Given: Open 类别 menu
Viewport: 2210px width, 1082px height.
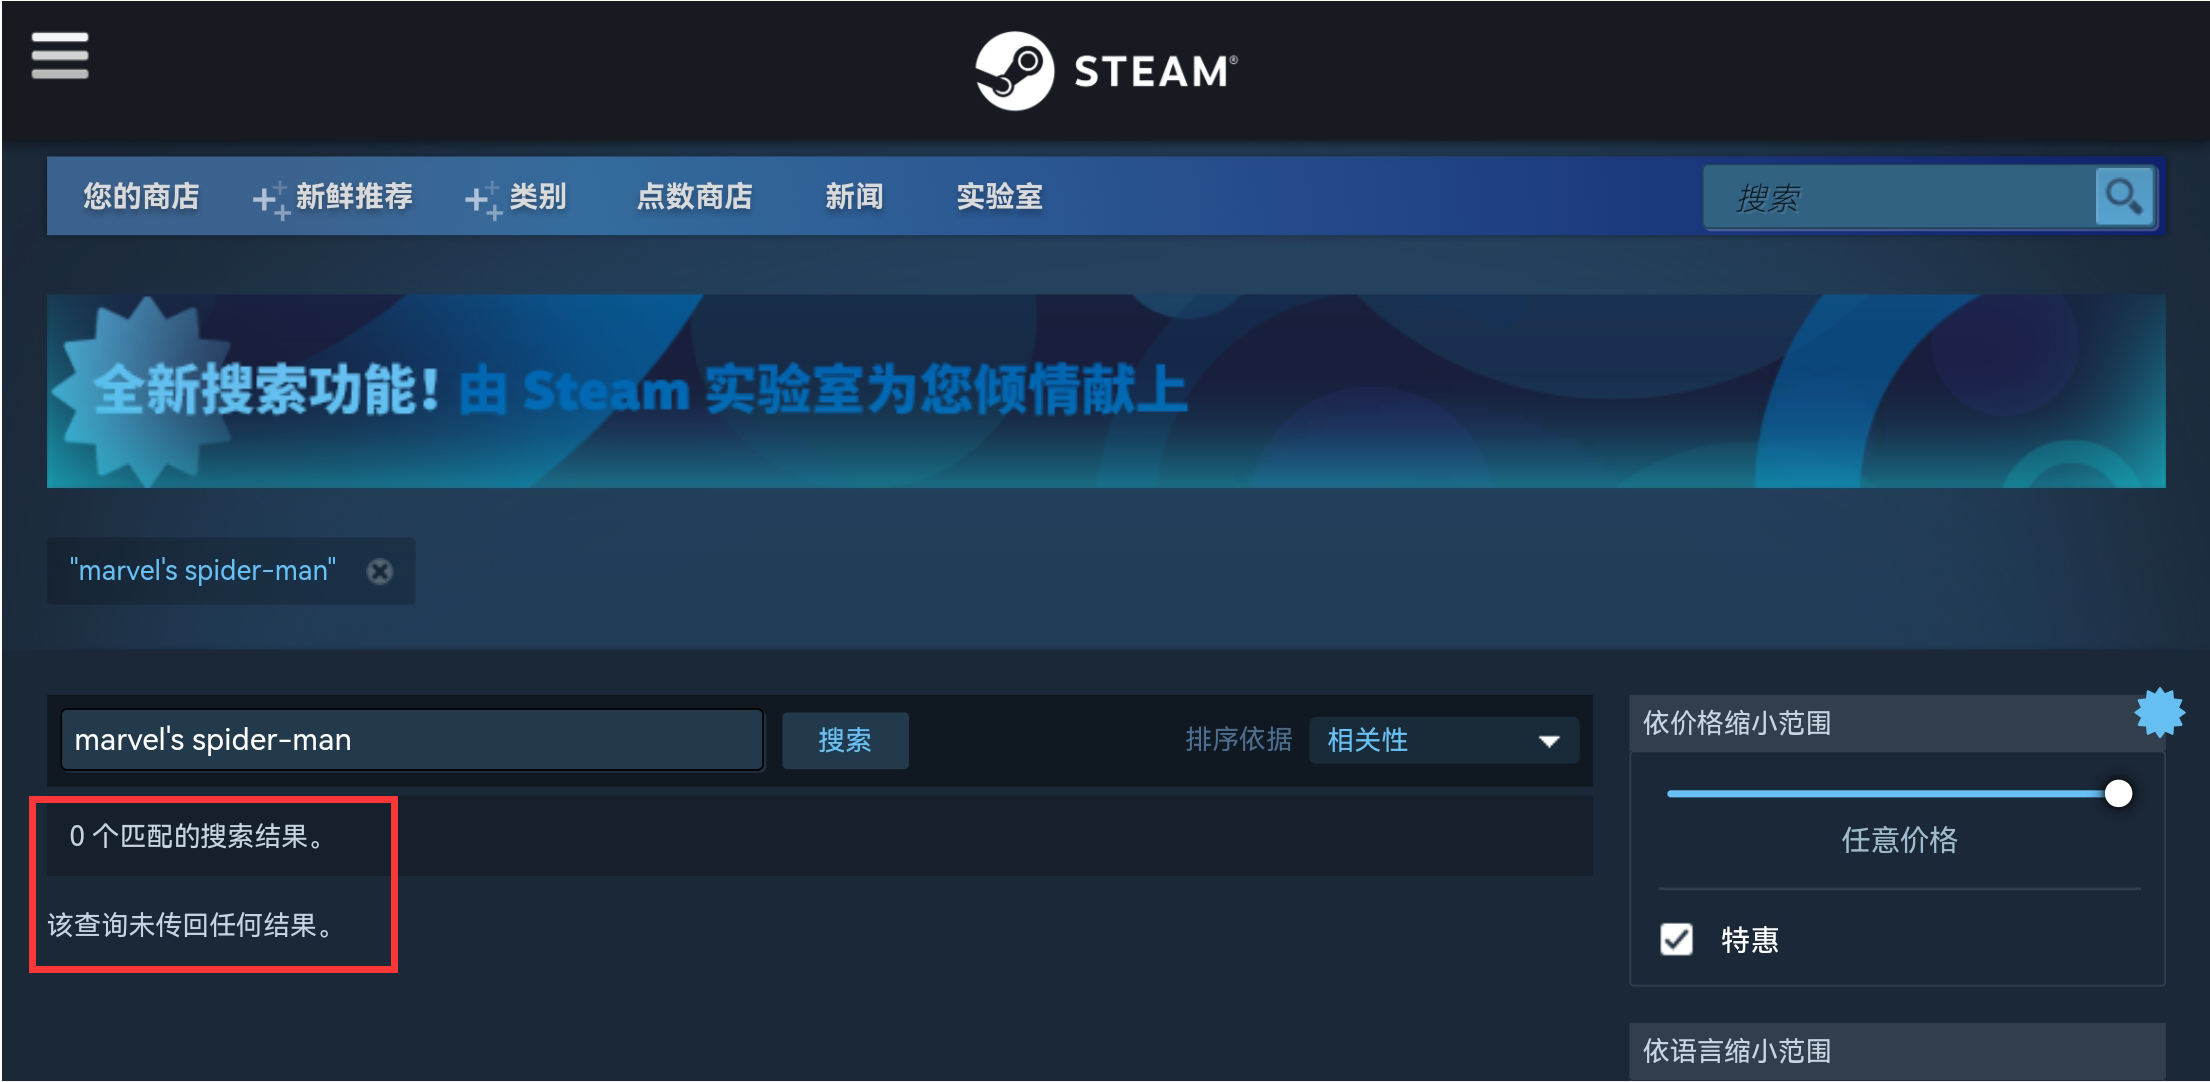Looking at the screenshot, I should (516, 197).
